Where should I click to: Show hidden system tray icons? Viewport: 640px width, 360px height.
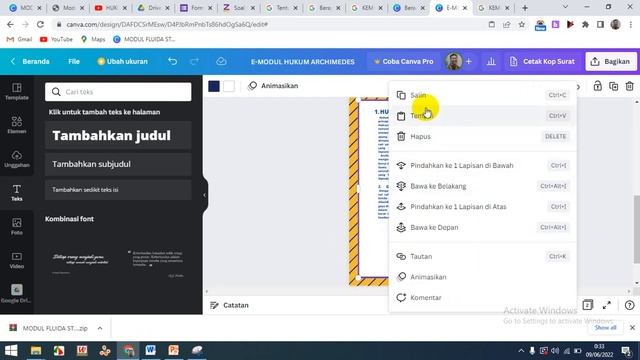pos(521,351)
